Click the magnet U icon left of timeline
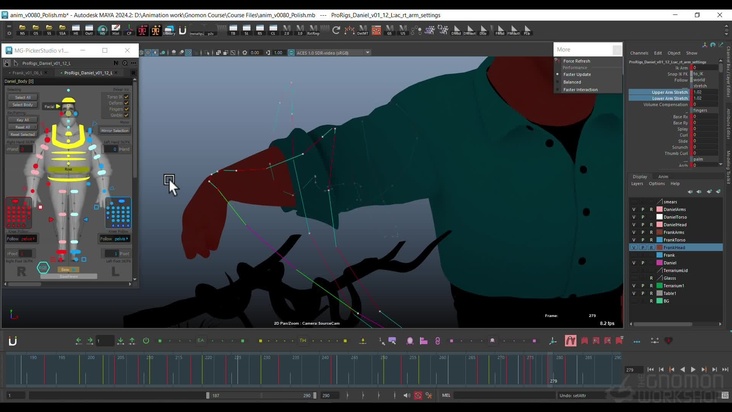The height and width of the screenshot is (412, 732). [13, 341]
